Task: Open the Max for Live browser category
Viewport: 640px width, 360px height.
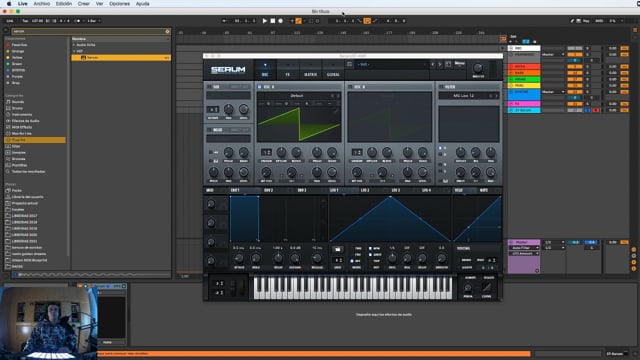Action: (22, 133)
